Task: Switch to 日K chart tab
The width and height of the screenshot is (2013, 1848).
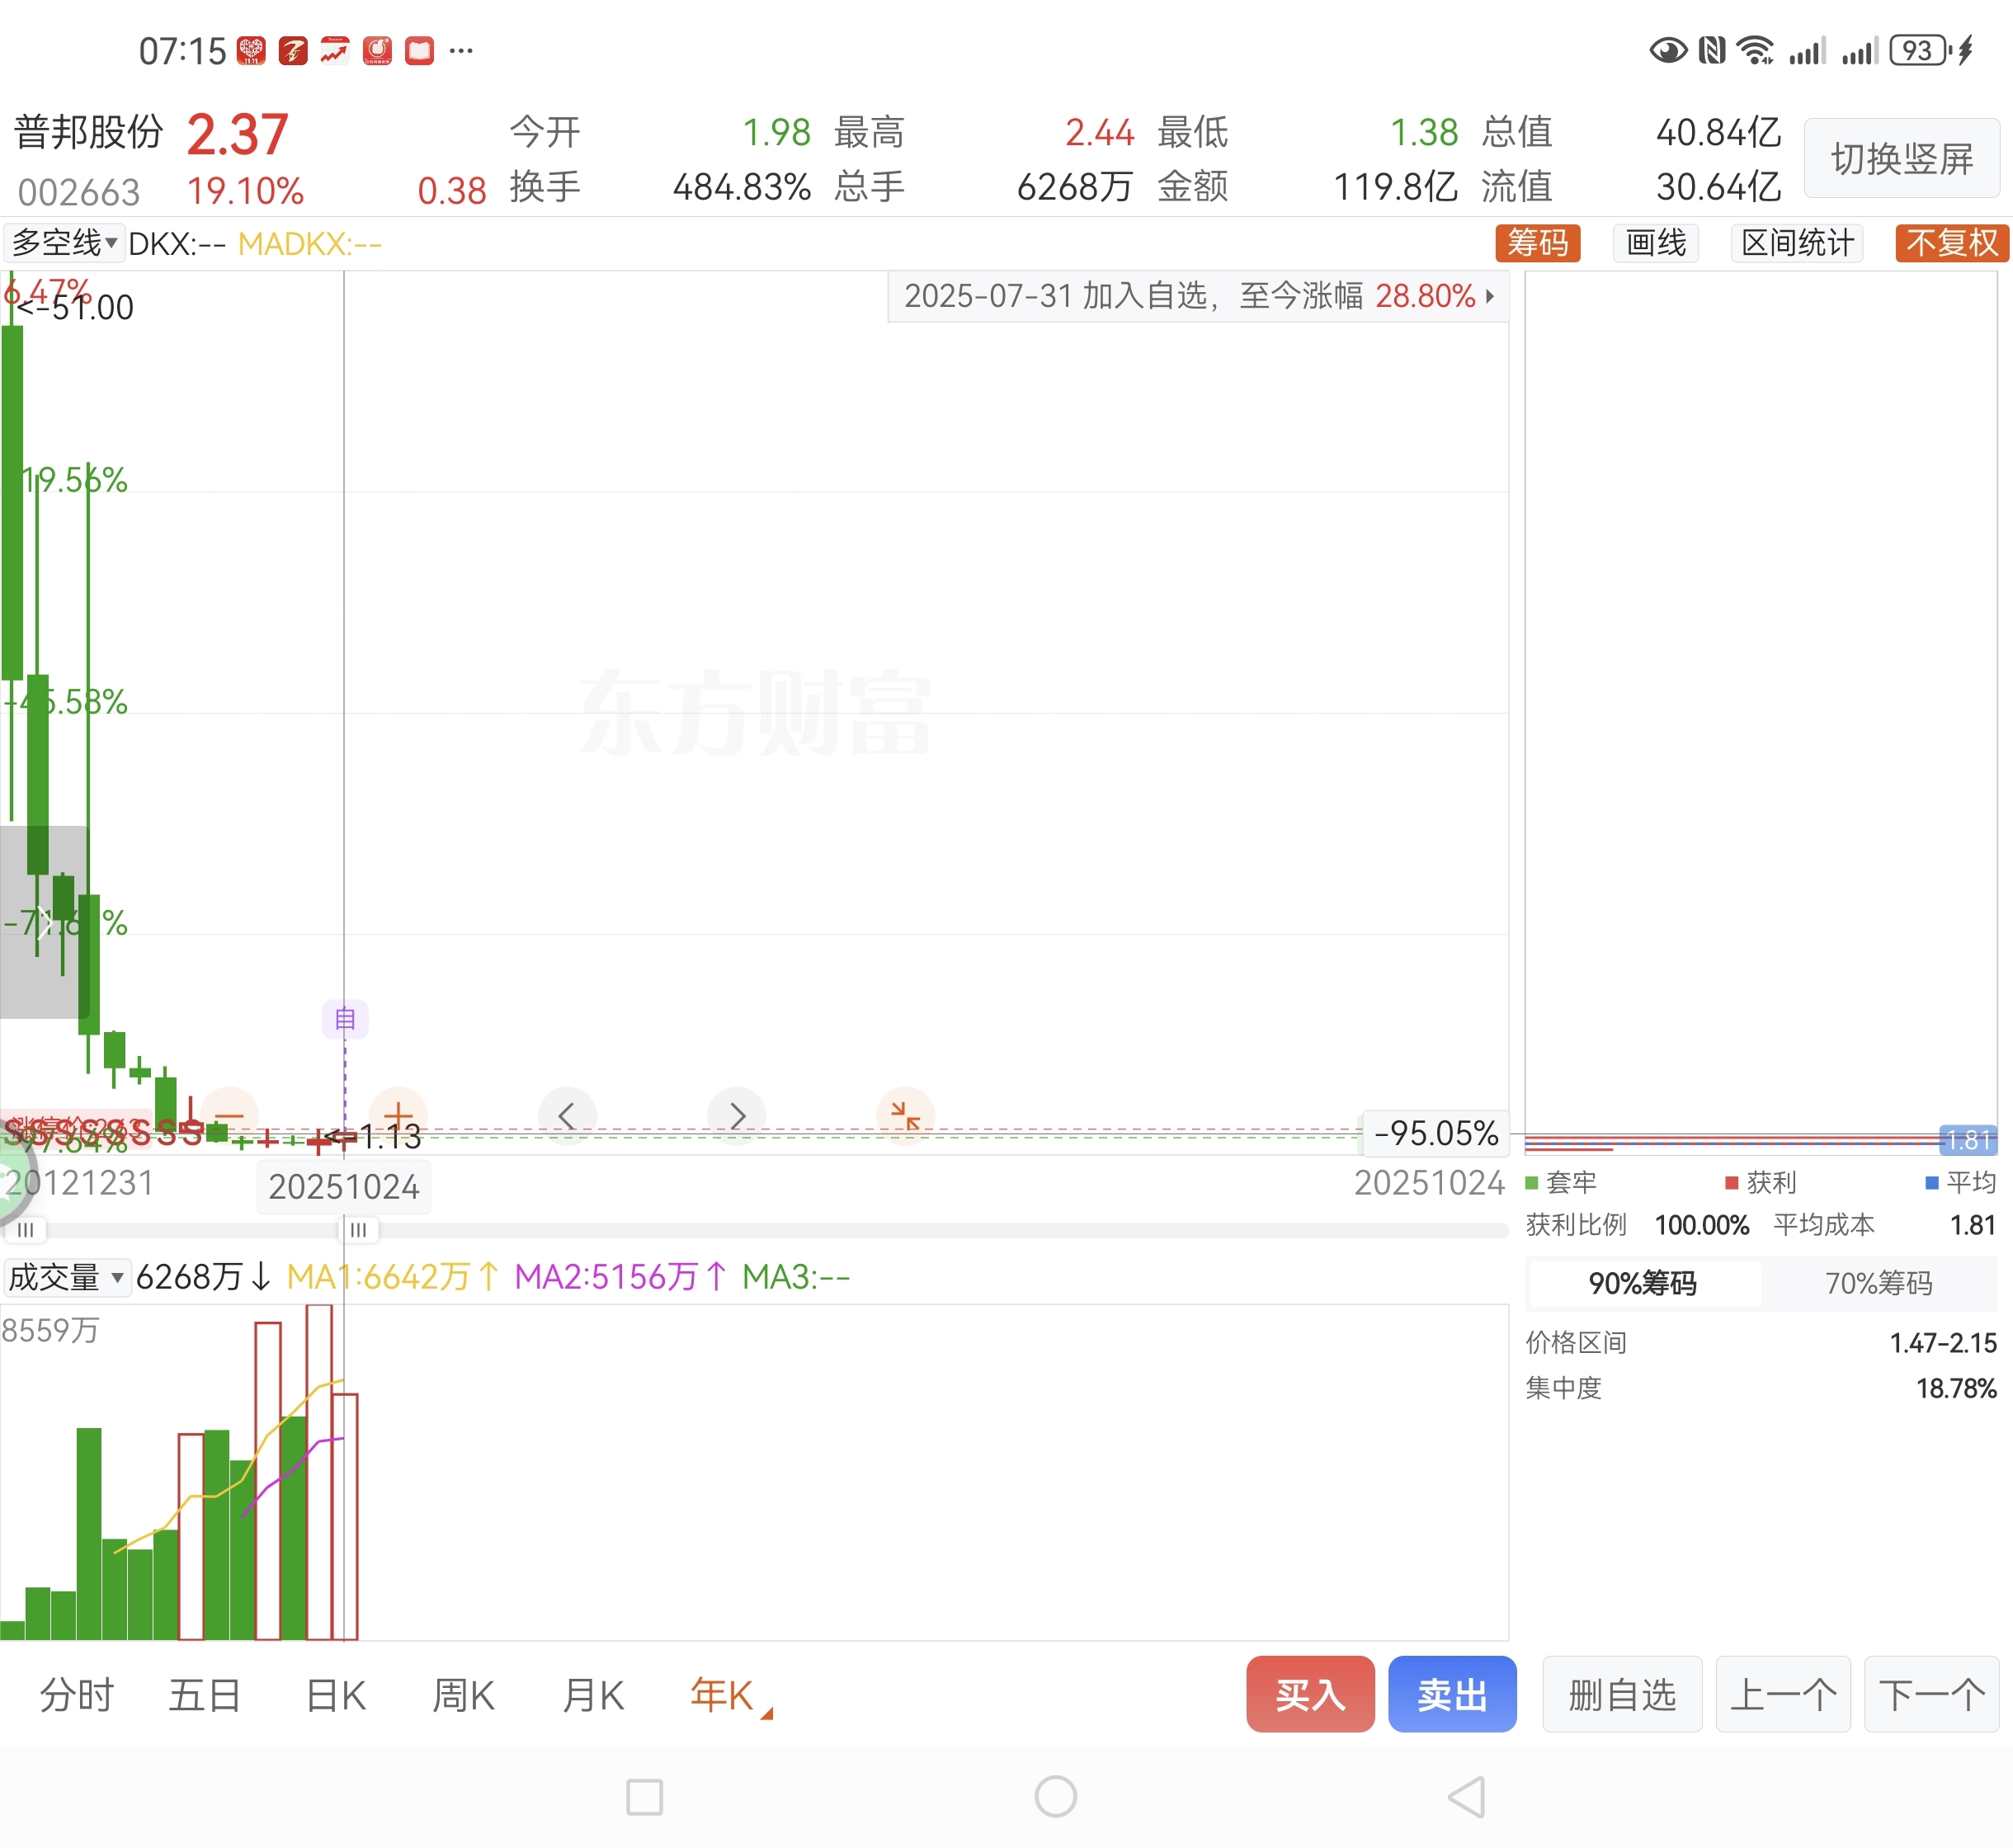Action: pyautogui.click(x=335, y=1696)
